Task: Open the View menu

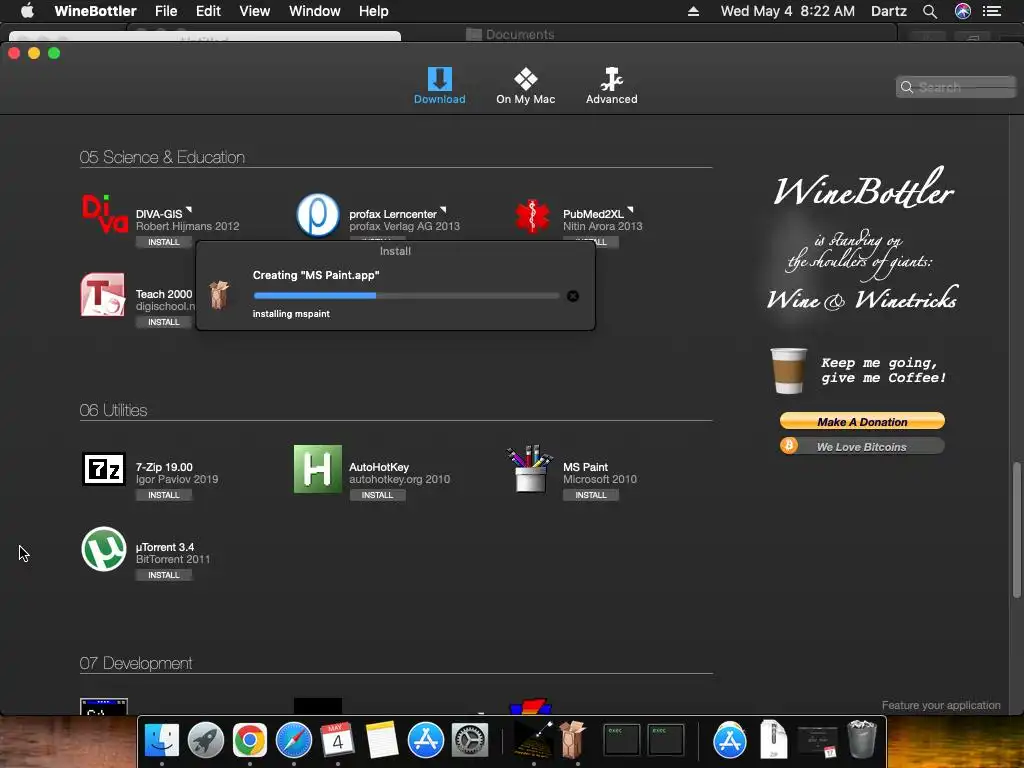Action: (x=255, y=11)
